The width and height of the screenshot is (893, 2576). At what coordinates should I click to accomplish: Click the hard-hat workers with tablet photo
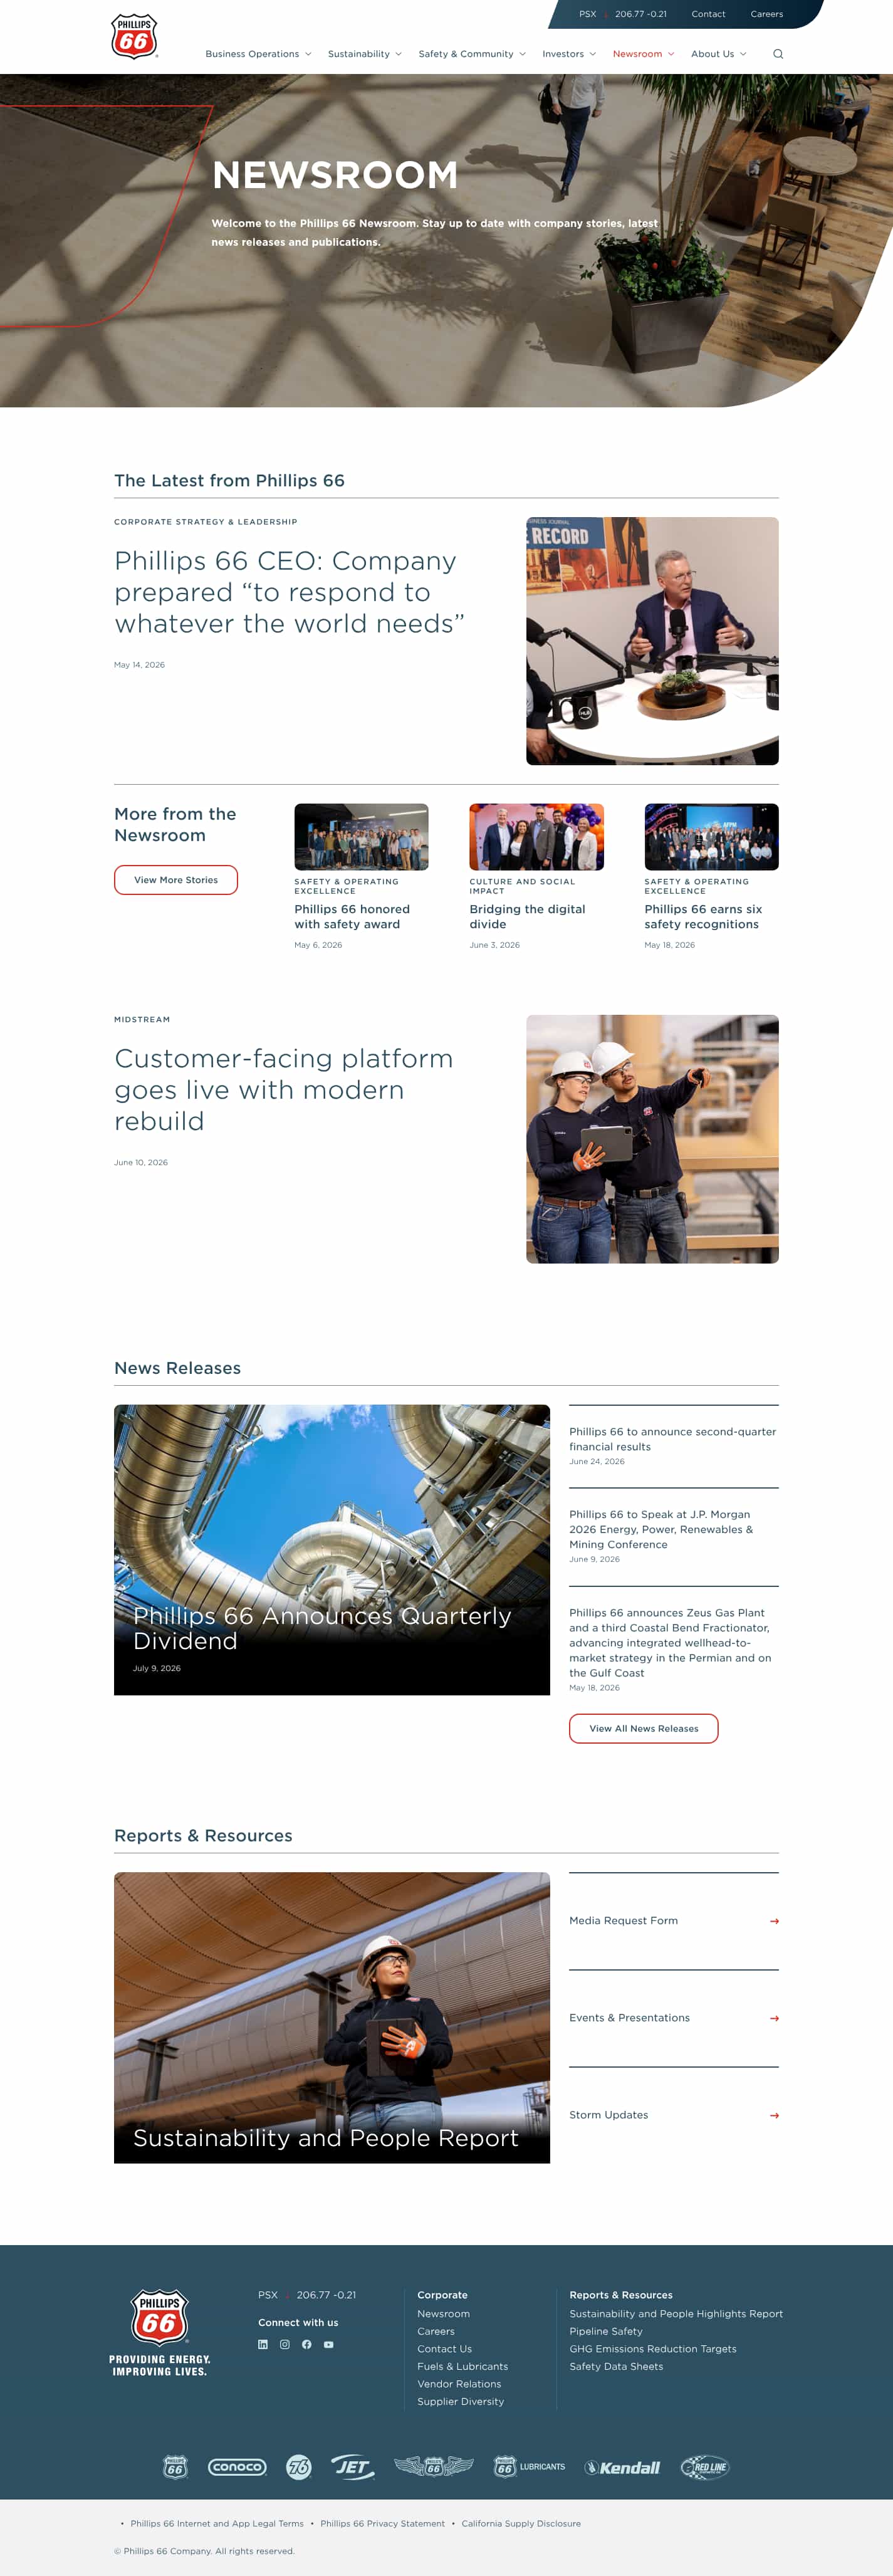[x=652, y=1139]
